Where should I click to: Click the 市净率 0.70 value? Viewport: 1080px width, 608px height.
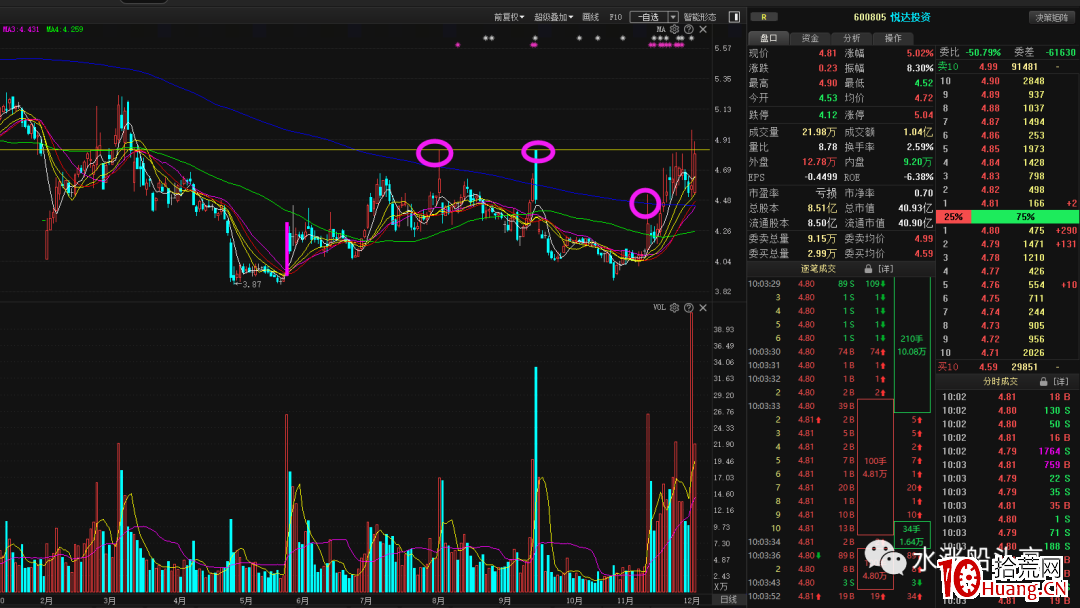[924, 193]
